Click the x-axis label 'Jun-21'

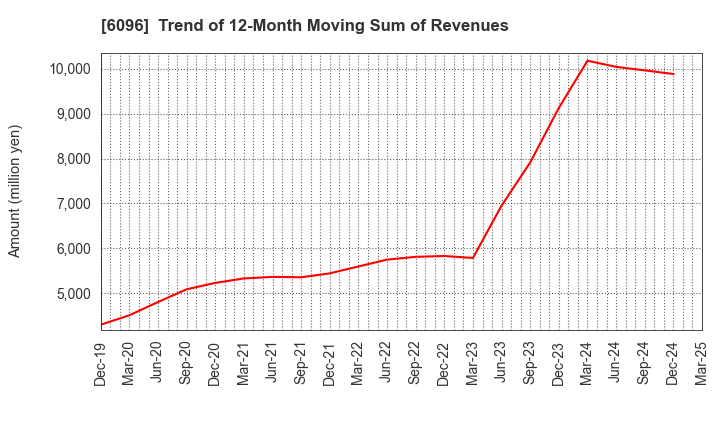[271, 361]
